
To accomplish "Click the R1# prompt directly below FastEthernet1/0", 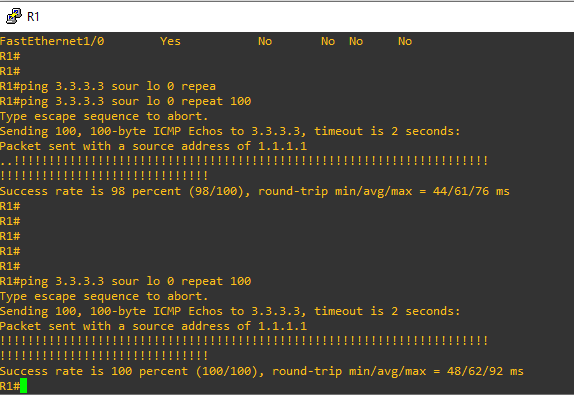I will [x=10, y=56].
